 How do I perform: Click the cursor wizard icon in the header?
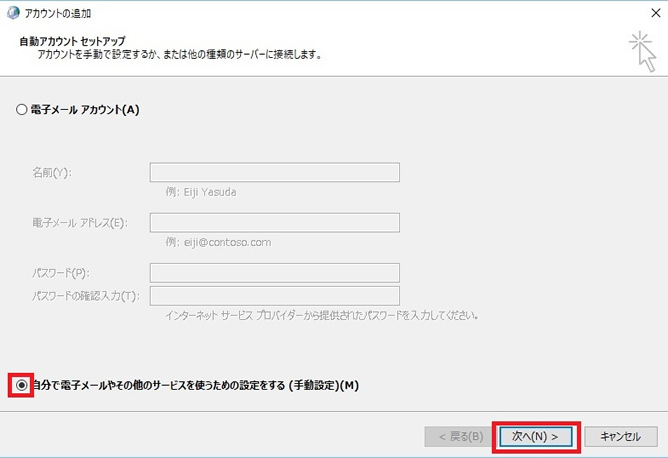tap(643, 52)
